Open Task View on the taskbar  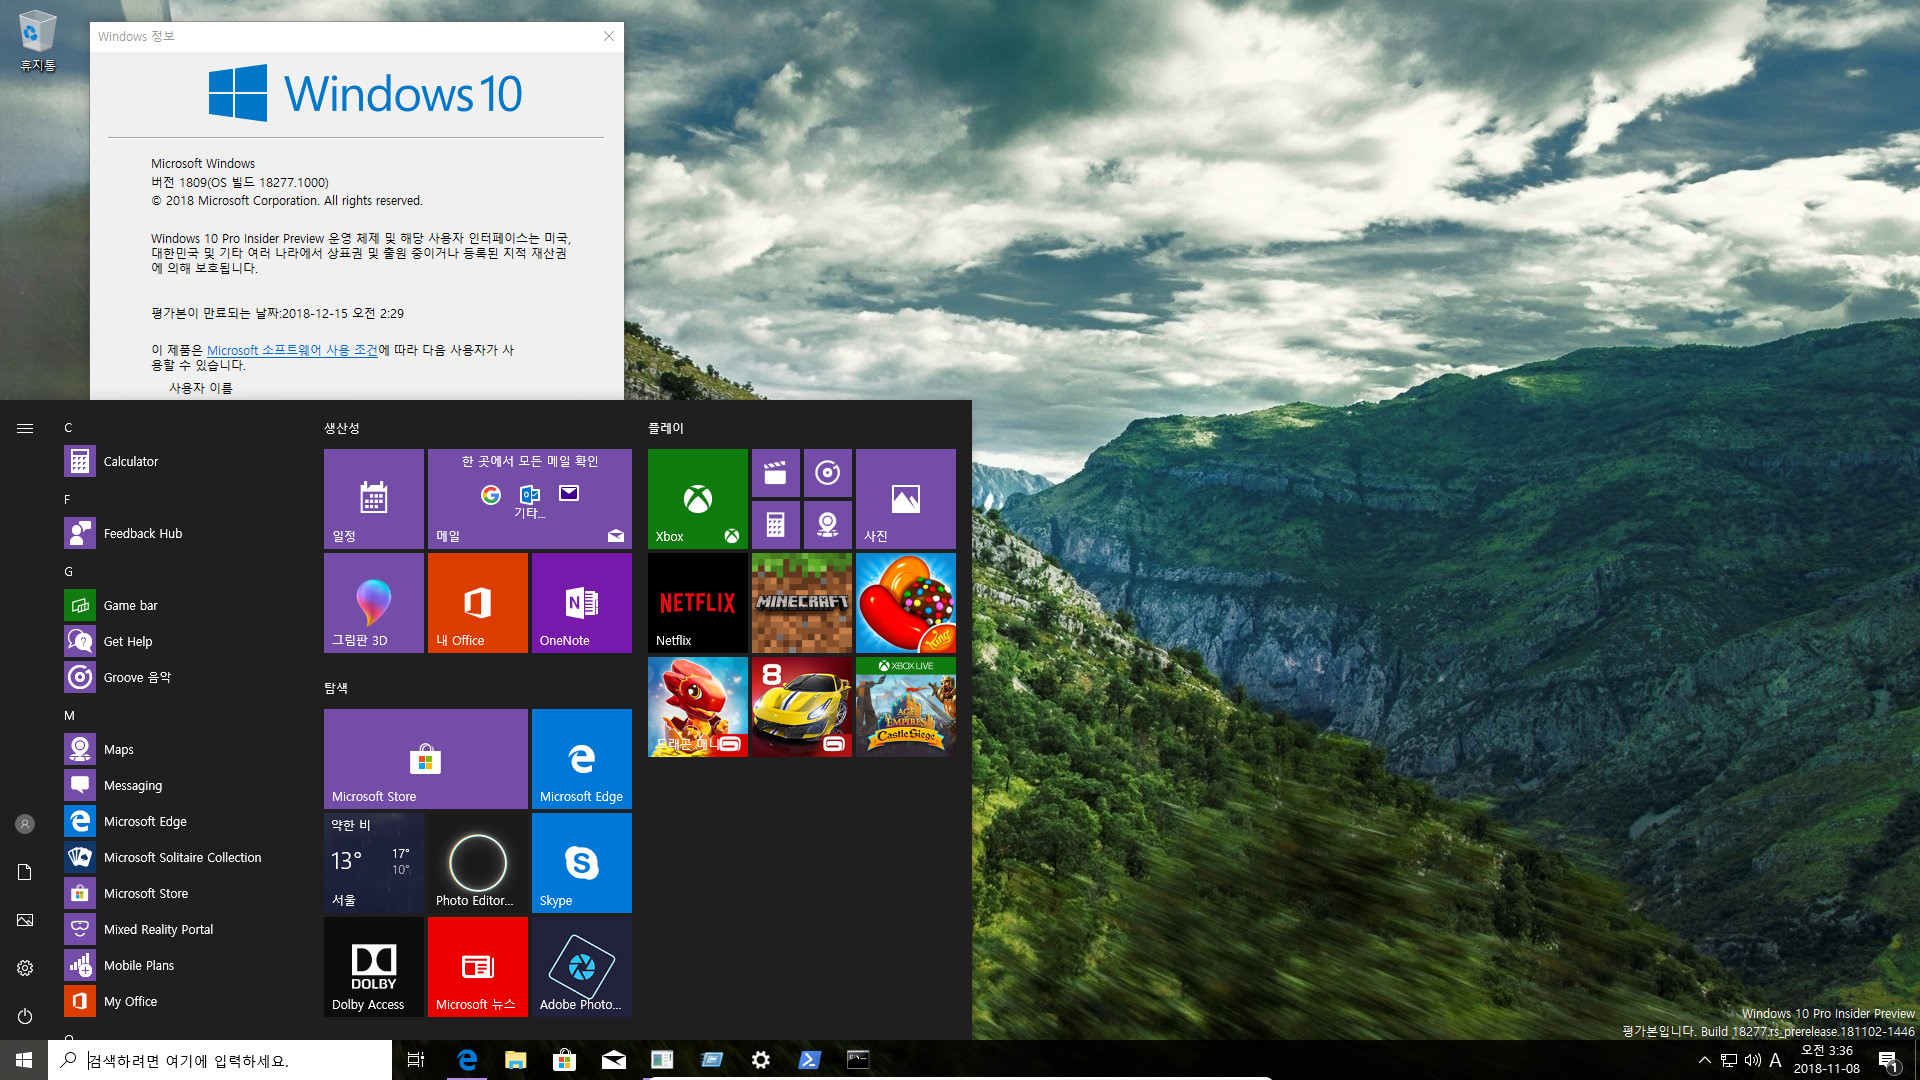click(416, 1060)
